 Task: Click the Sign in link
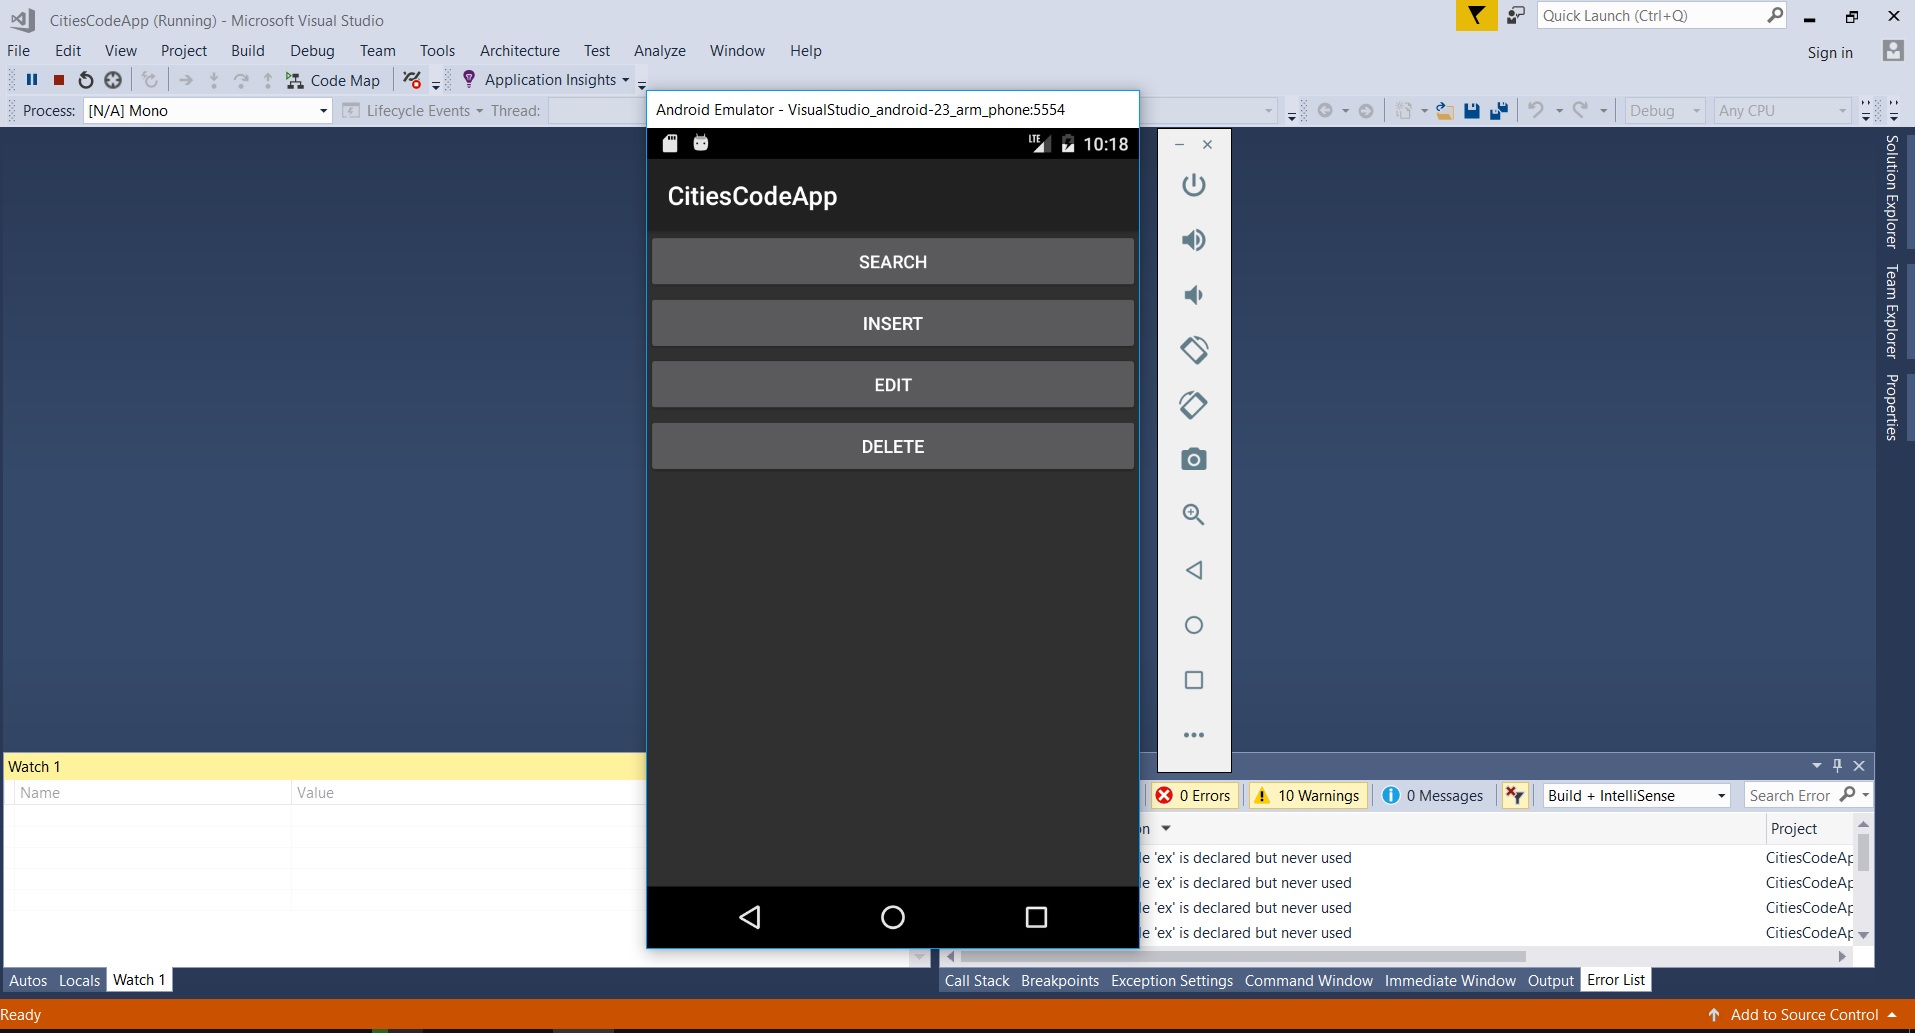tap(1830, 53)
